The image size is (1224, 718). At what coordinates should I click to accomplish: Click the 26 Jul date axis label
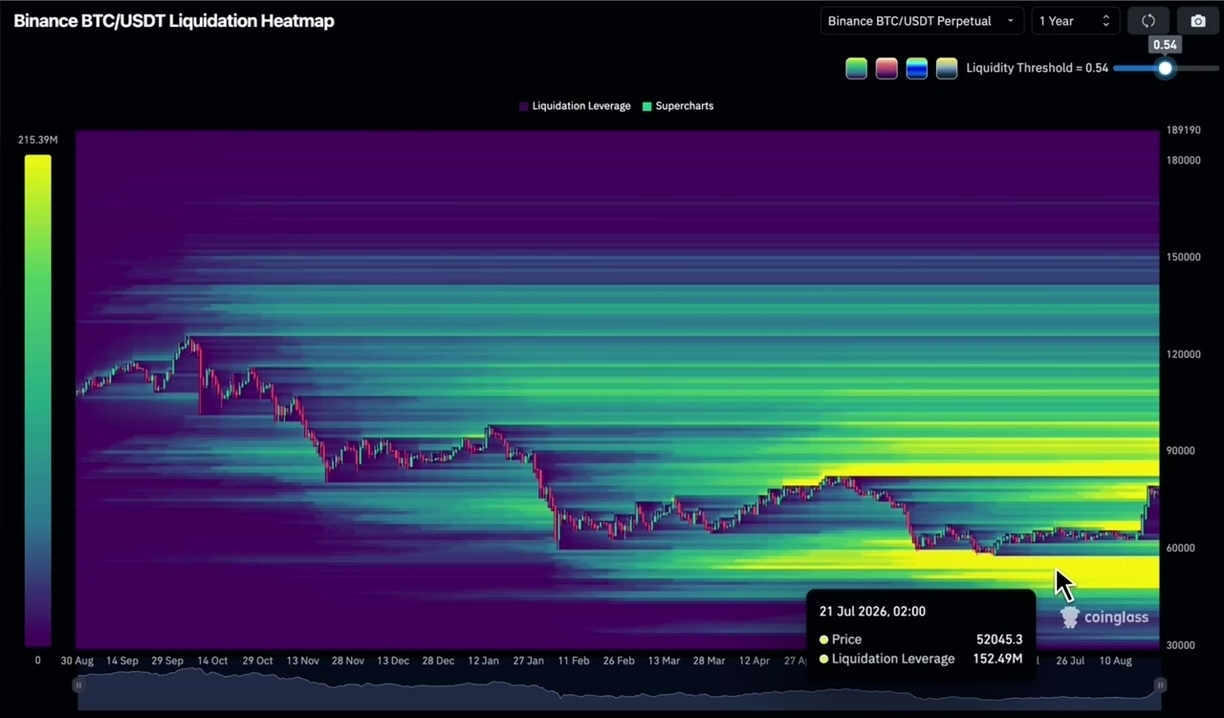(1070, 661)
